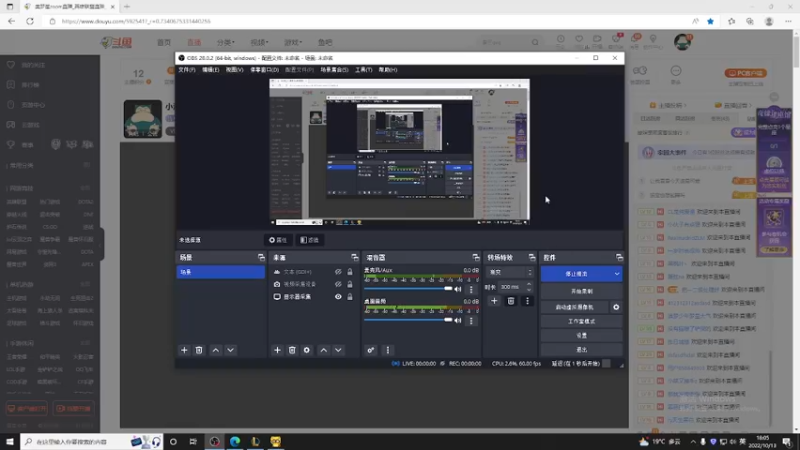The width and height of the screenshot is (800, 450).
Task: Move source down in the Sources panel
Action: point(338,350)
